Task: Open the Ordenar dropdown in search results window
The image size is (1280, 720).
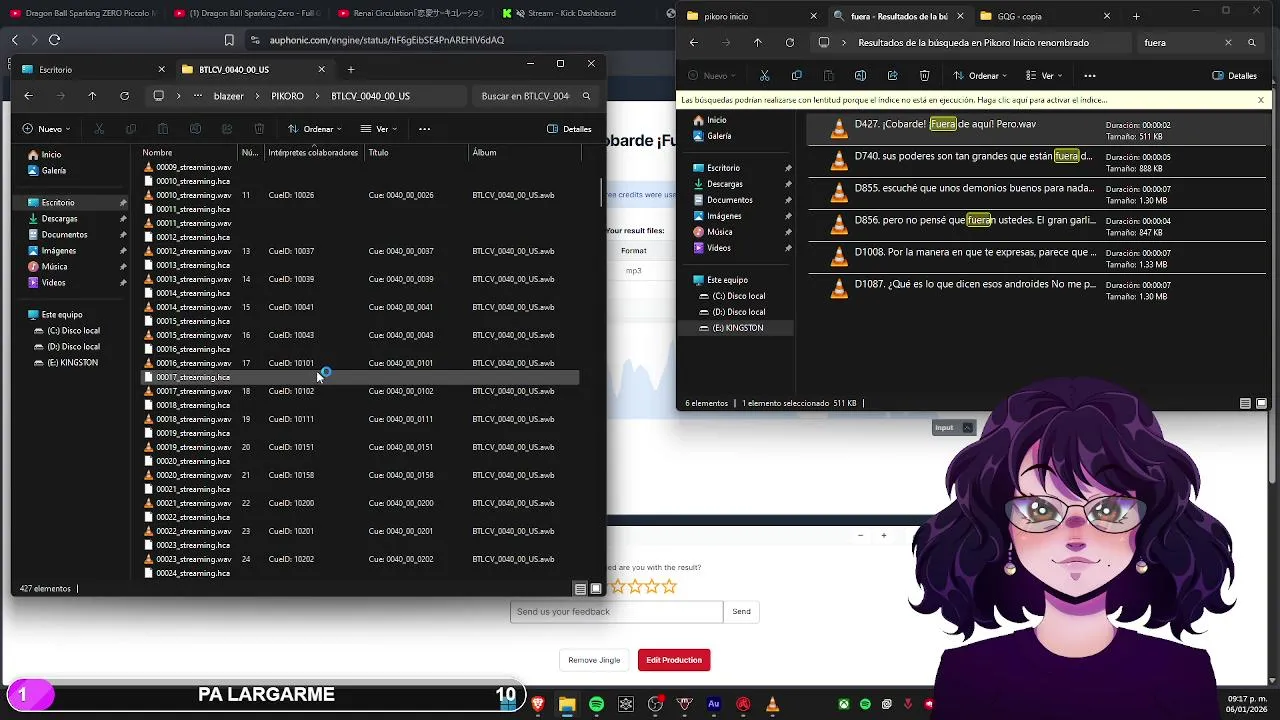Action: pos(980,76)
